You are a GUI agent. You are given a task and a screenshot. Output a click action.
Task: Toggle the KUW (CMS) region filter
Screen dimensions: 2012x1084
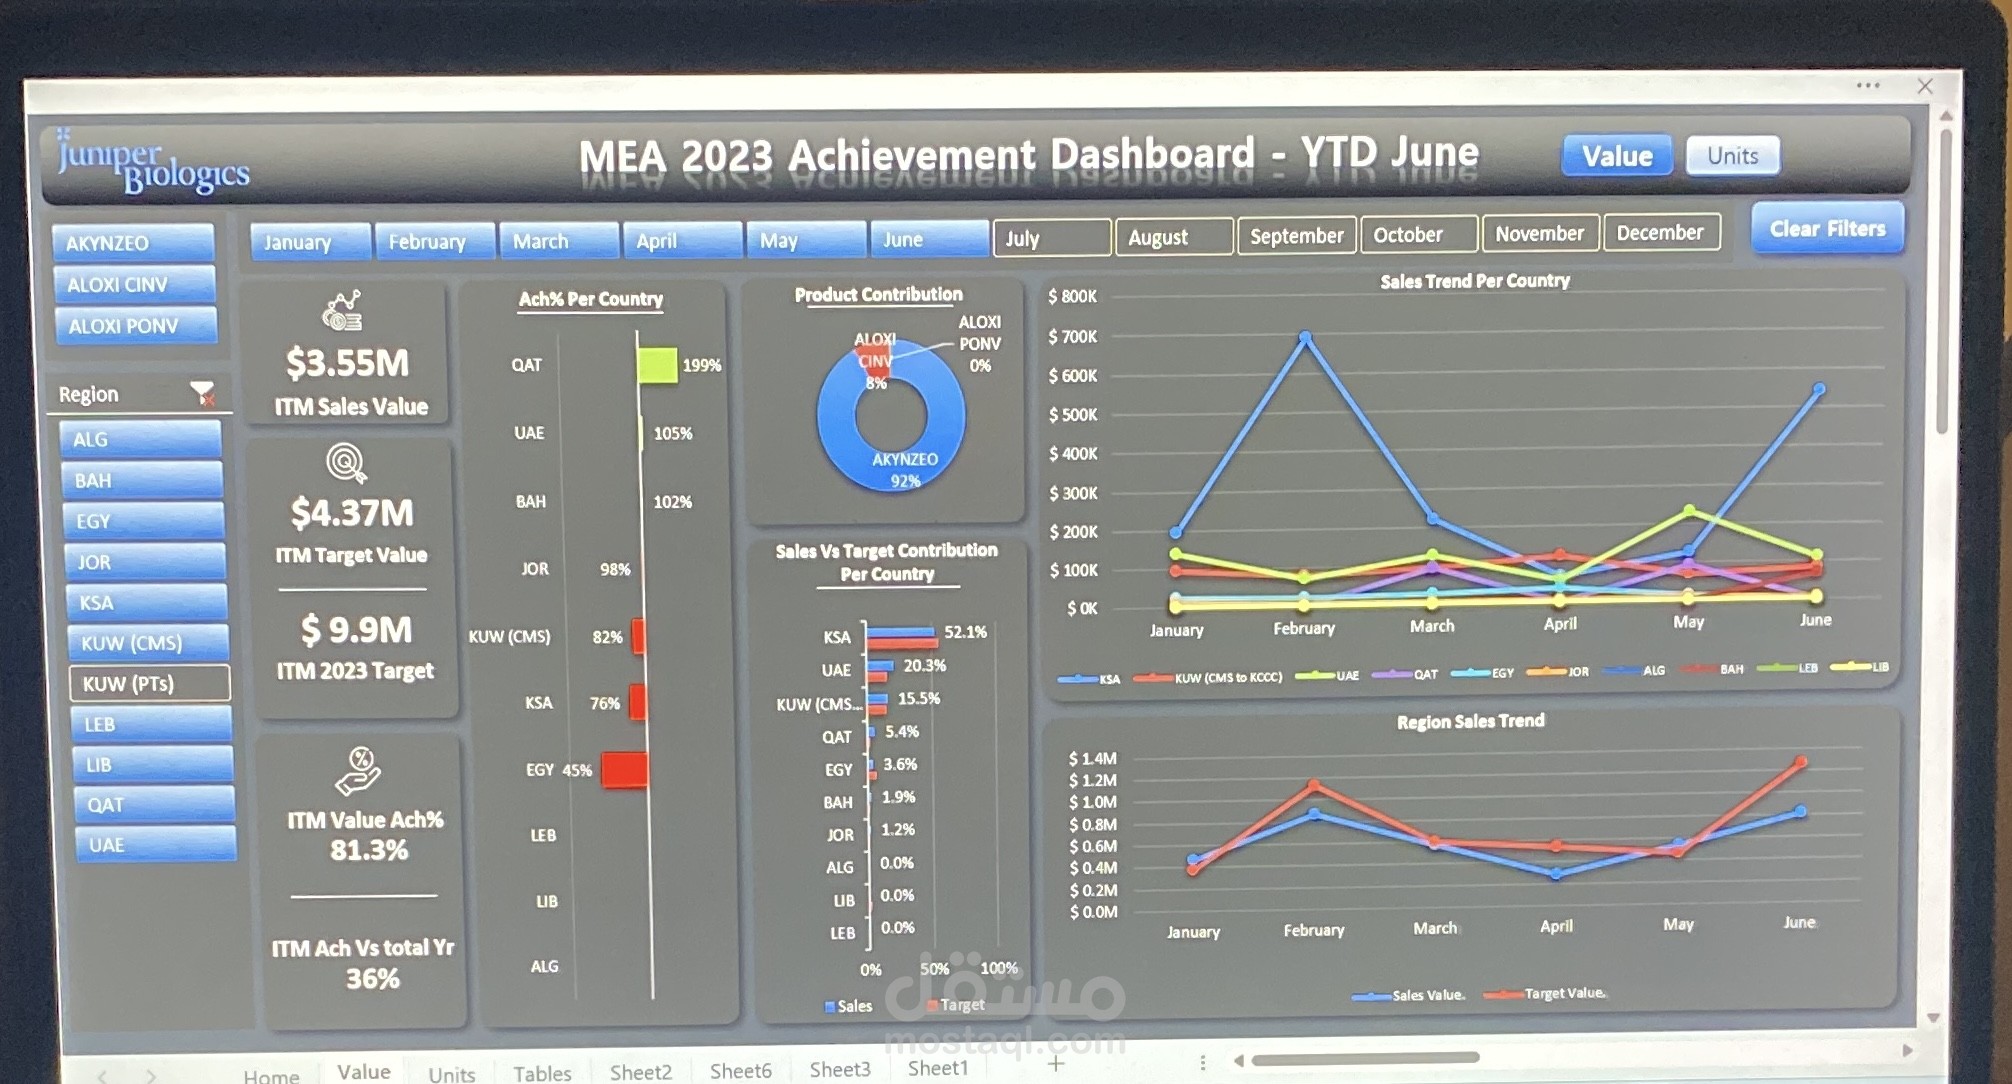point(148,643)
